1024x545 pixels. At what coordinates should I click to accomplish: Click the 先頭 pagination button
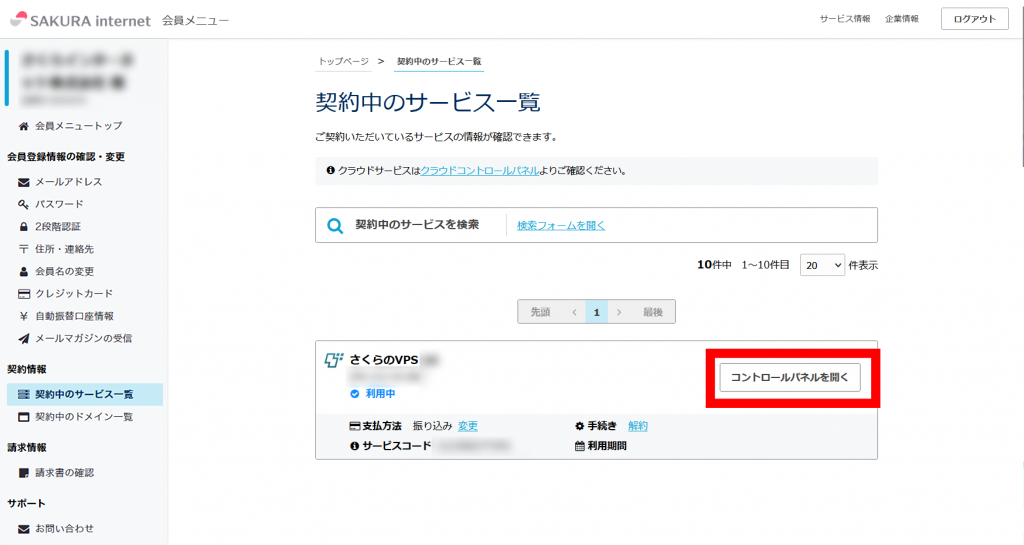540,312
